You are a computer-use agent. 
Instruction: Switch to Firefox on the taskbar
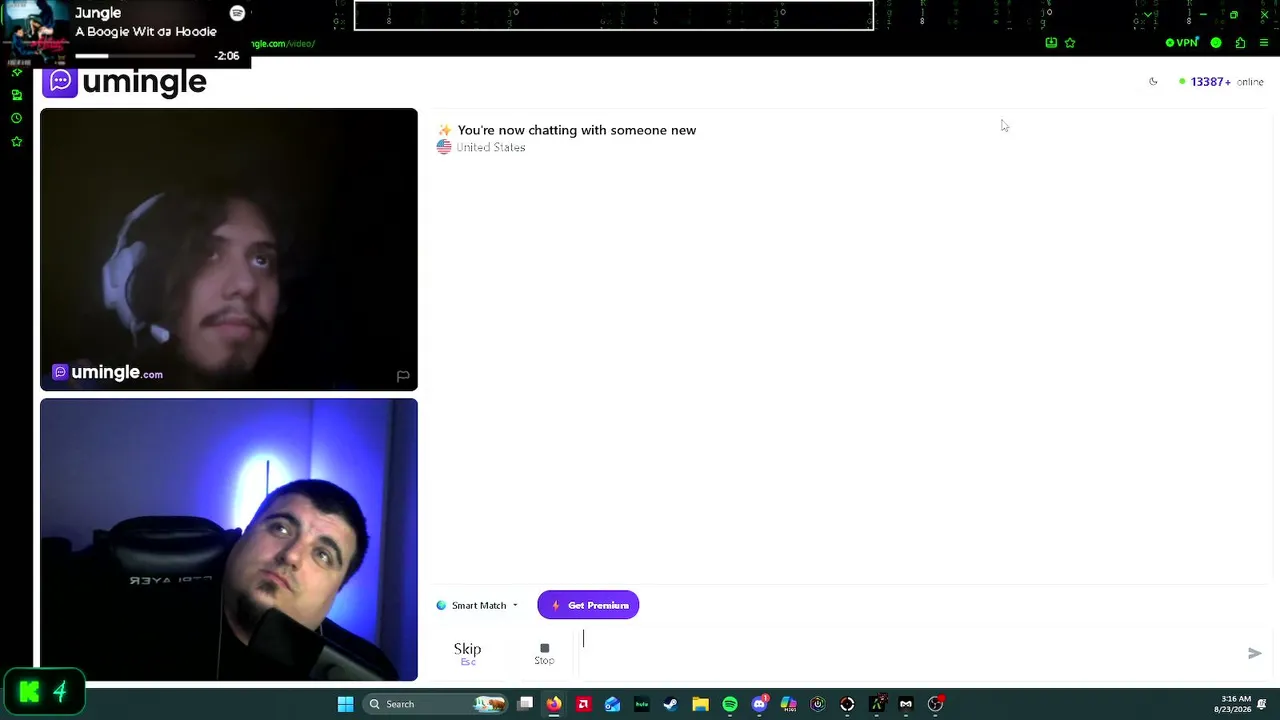pos(554,704)
